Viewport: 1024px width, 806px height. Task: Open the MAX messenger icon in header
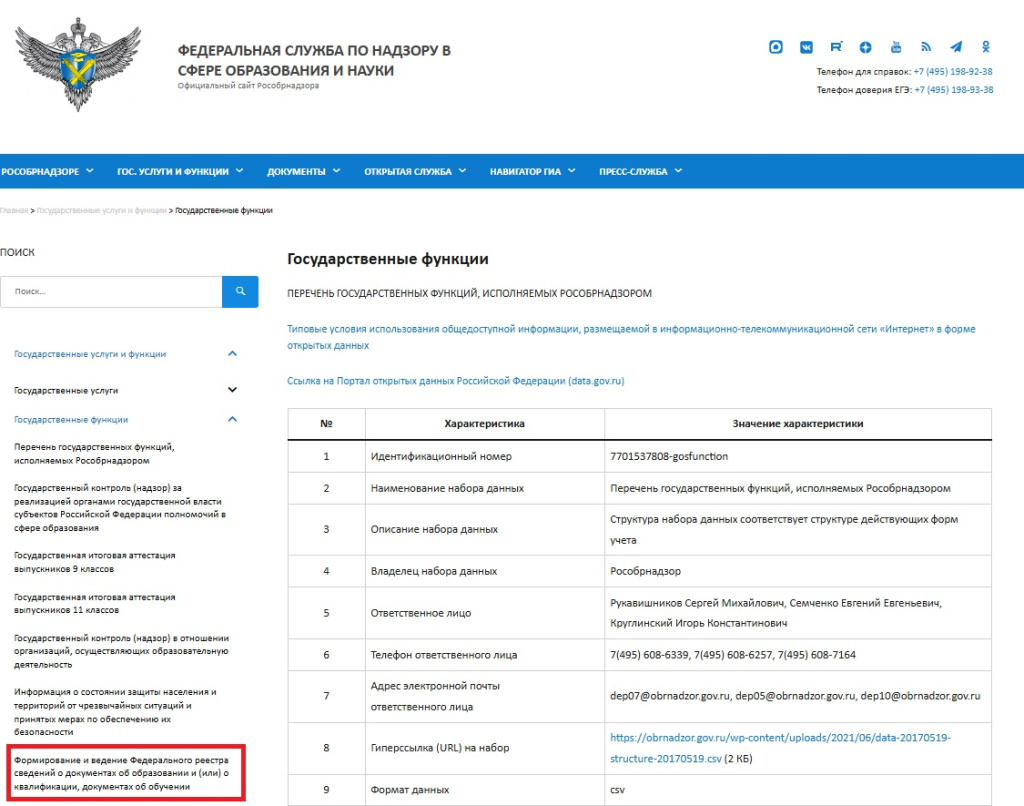tap(775, 47)
